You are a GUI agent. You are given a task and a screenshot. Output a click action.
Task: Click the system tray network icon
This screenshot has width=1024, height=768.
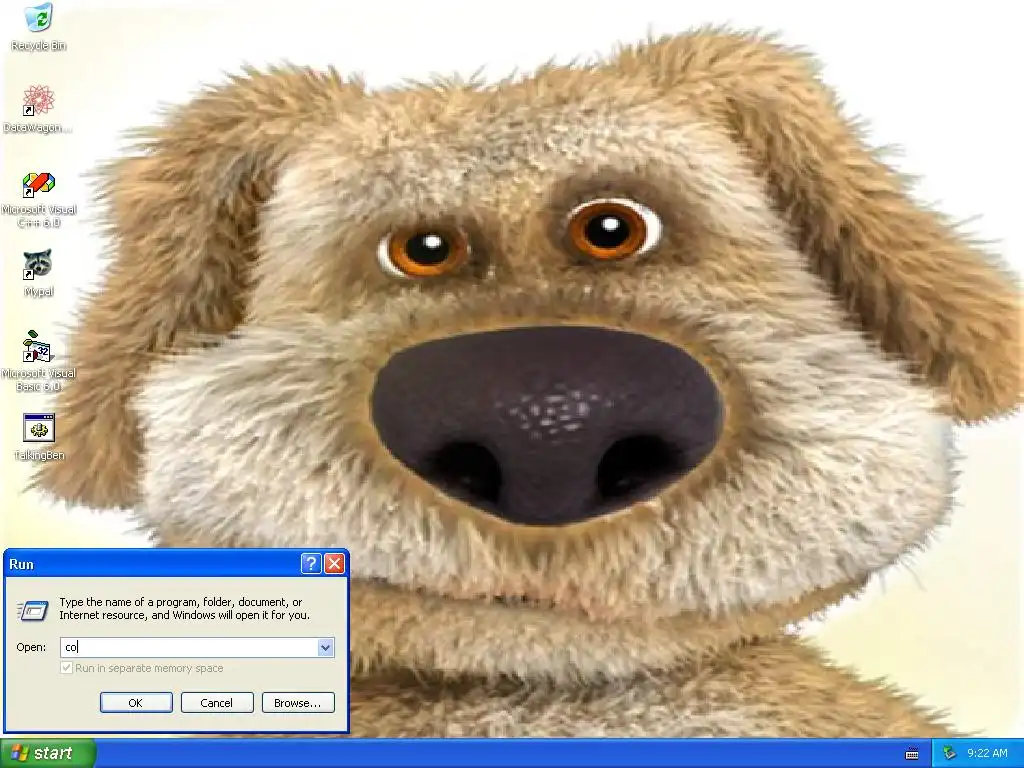coord(949,754)
